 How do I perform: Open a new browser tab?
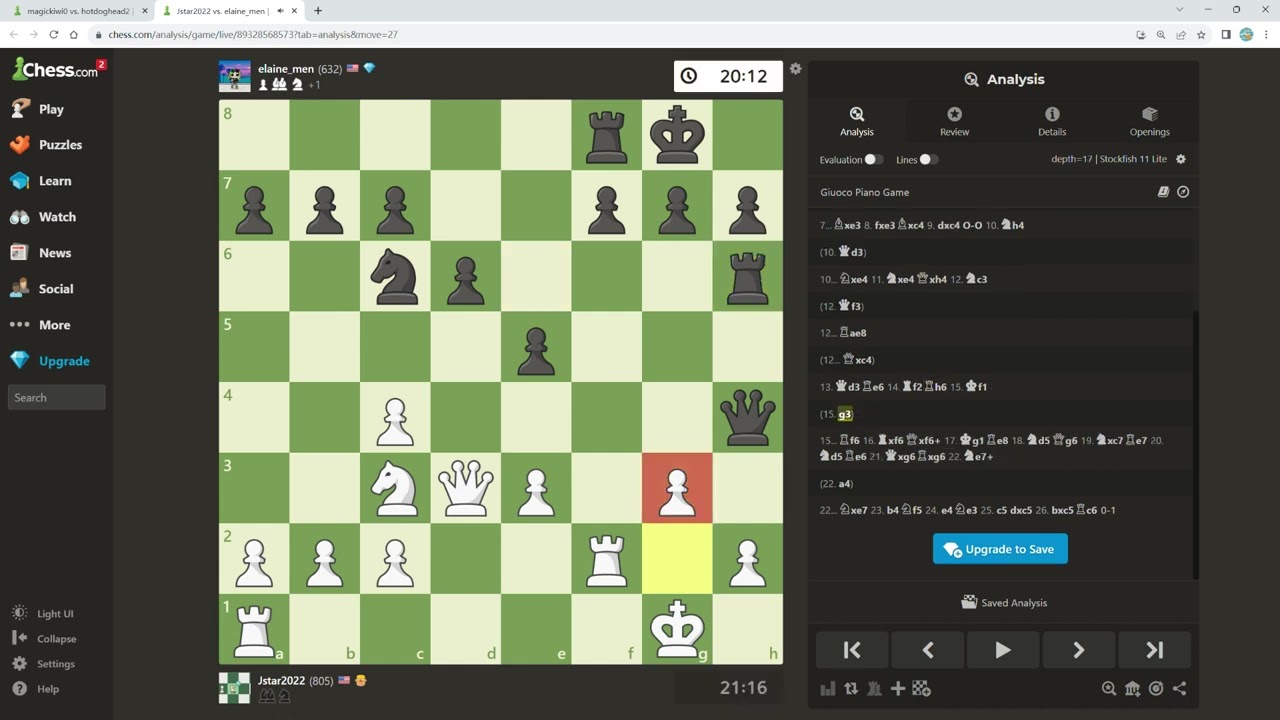click(x=318, y=11)
